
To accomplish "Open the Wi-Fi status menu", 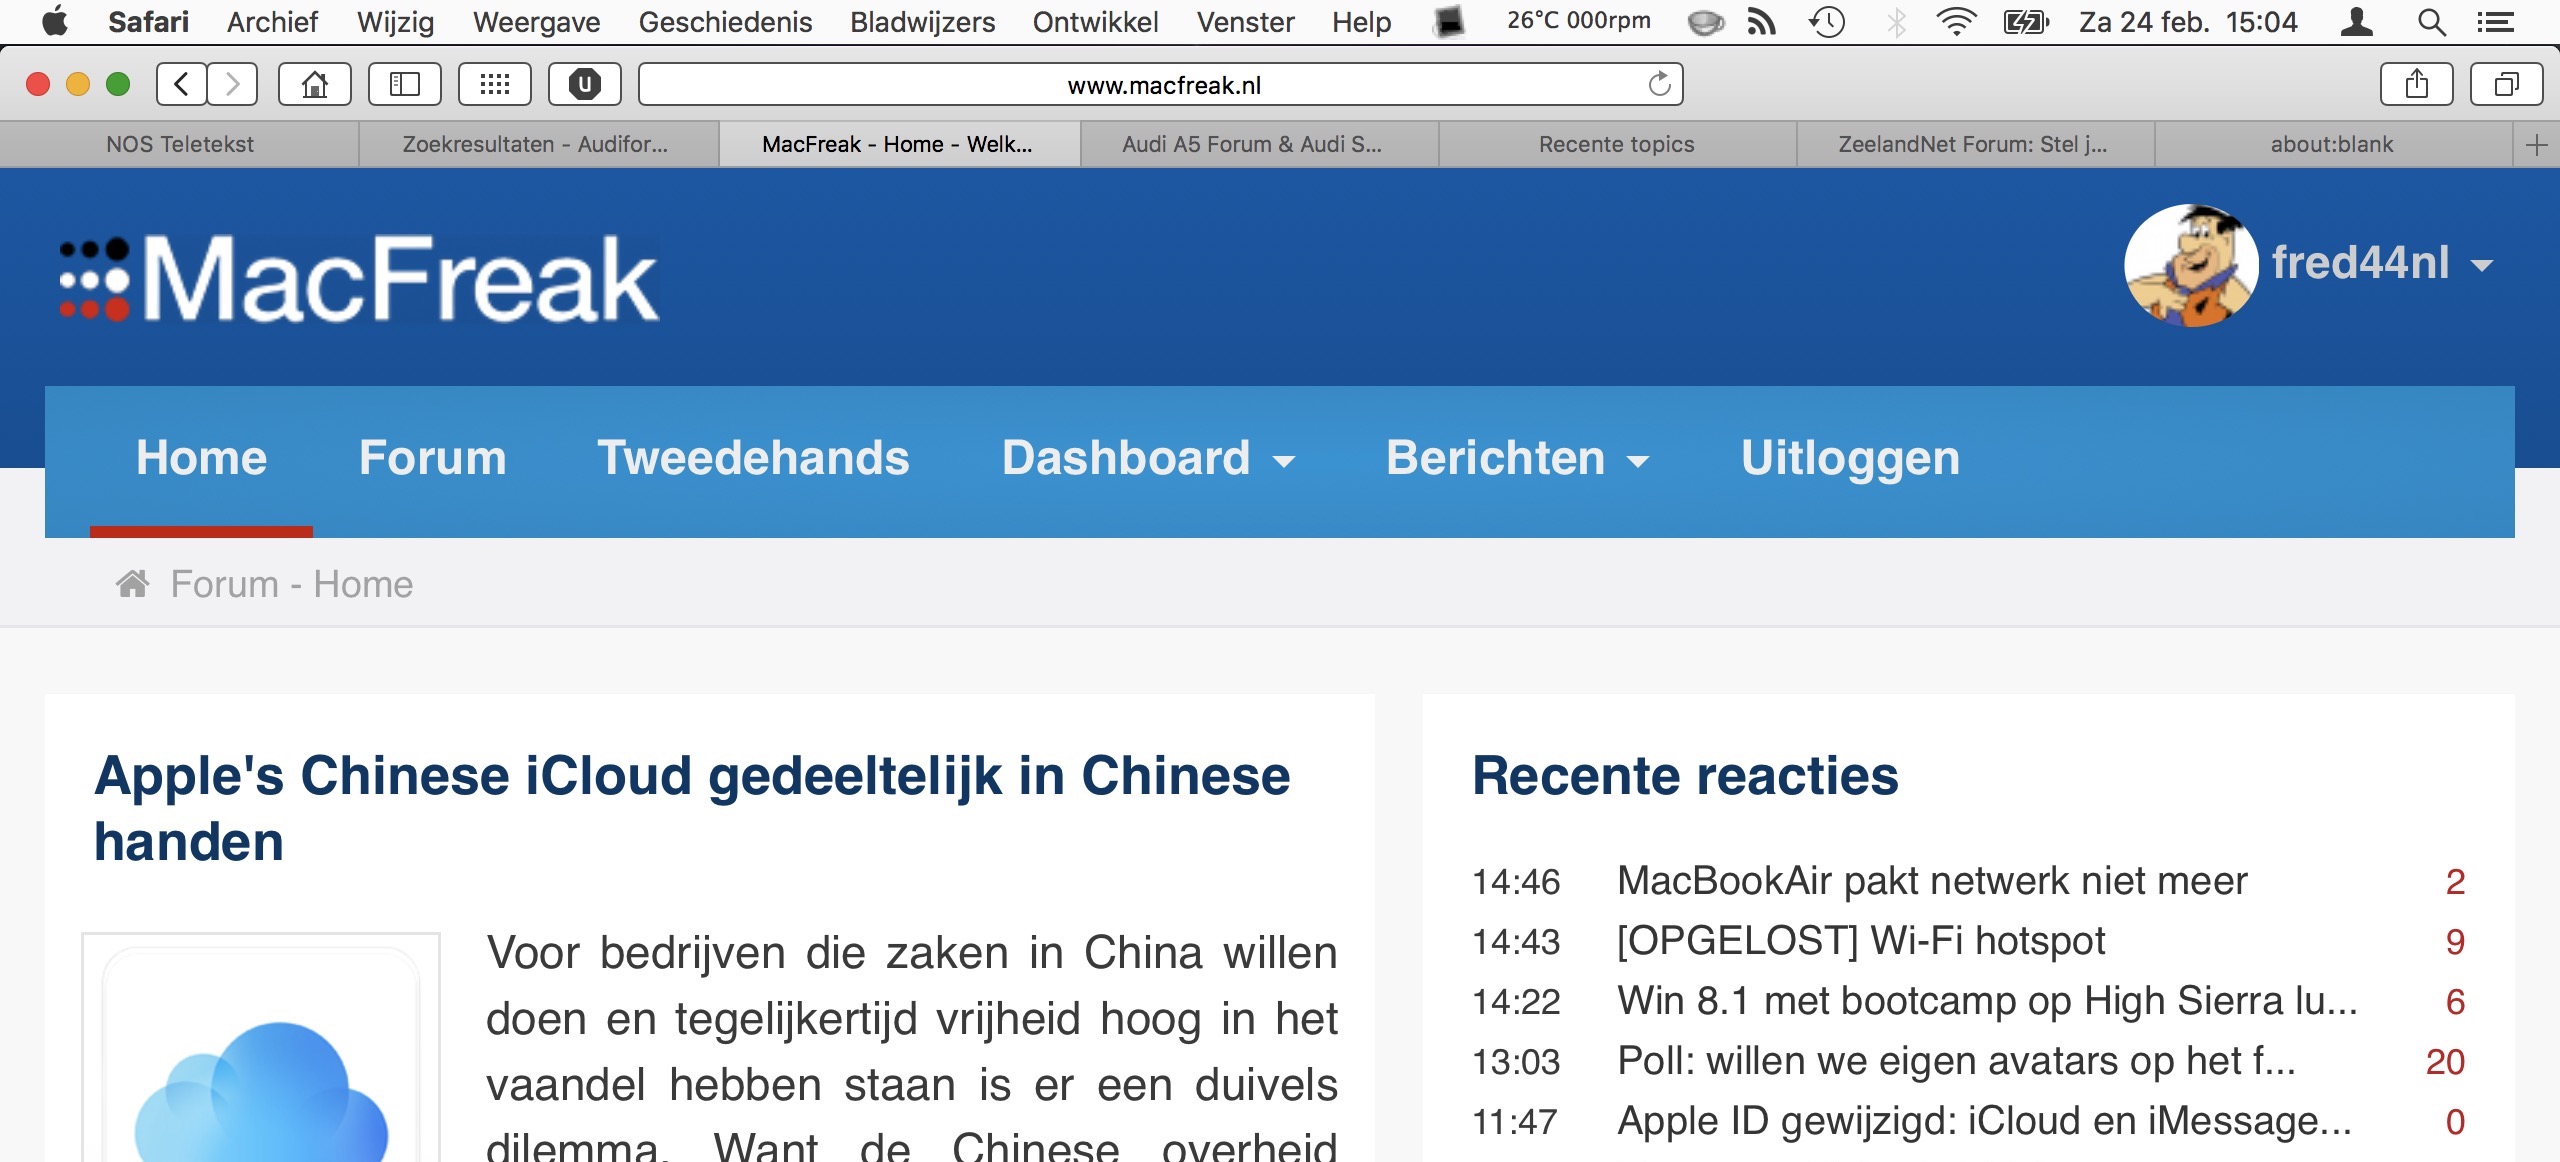I will point(1956,22).
